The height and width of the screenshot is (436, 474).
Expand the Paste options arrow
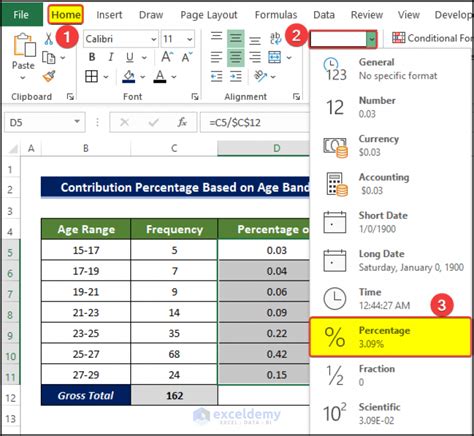coord(23,78)
